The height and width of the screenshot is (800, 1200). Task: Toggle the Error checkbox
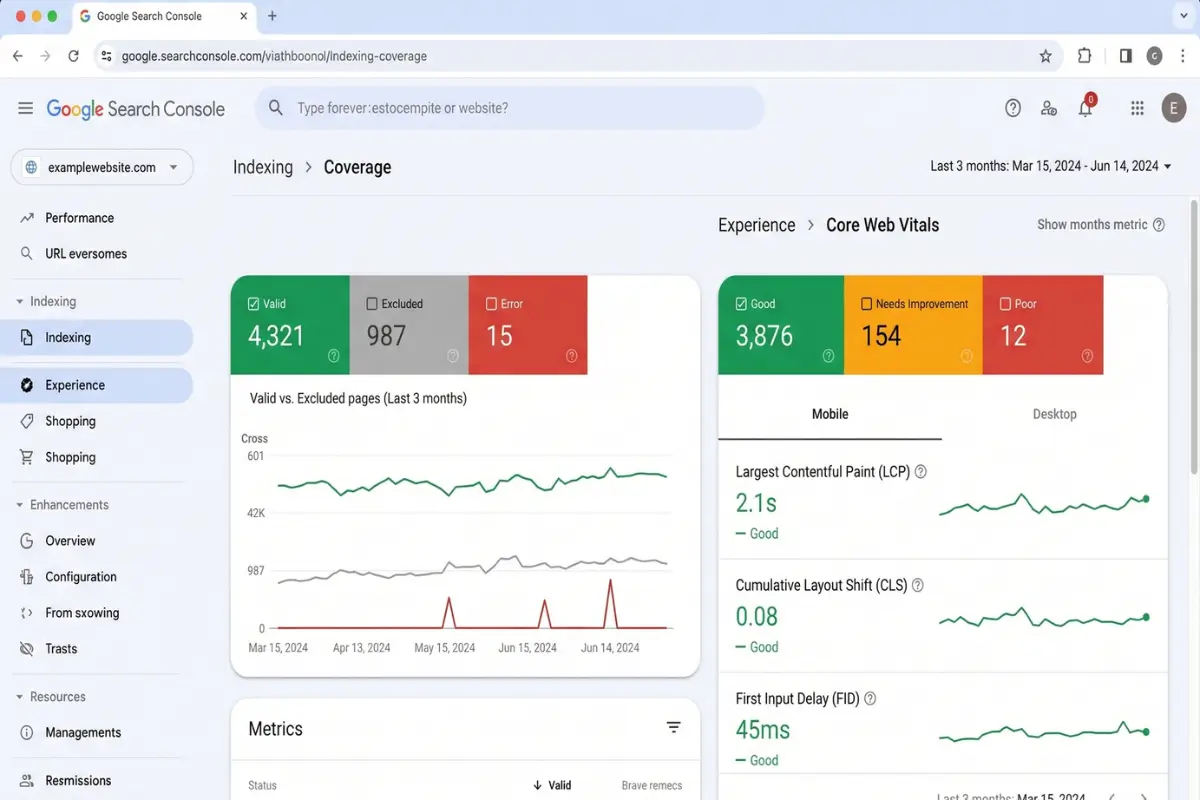pos(491,303)
